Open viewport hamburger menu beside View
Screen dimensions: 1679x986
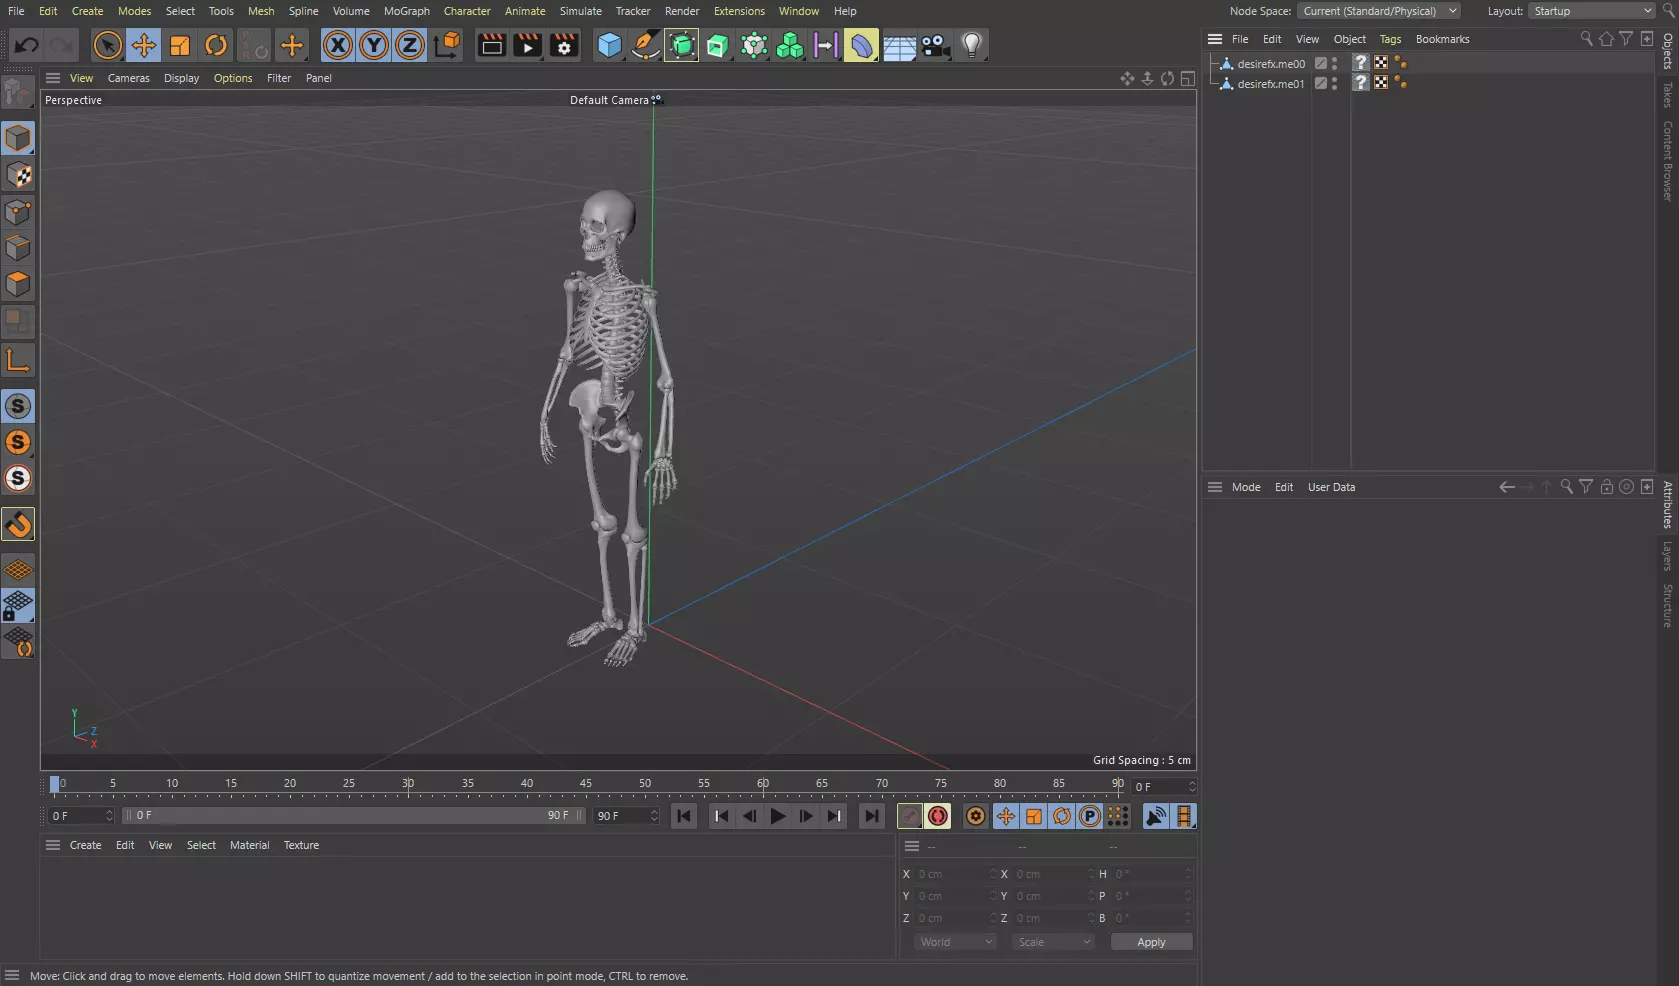[x=53, y=78]
